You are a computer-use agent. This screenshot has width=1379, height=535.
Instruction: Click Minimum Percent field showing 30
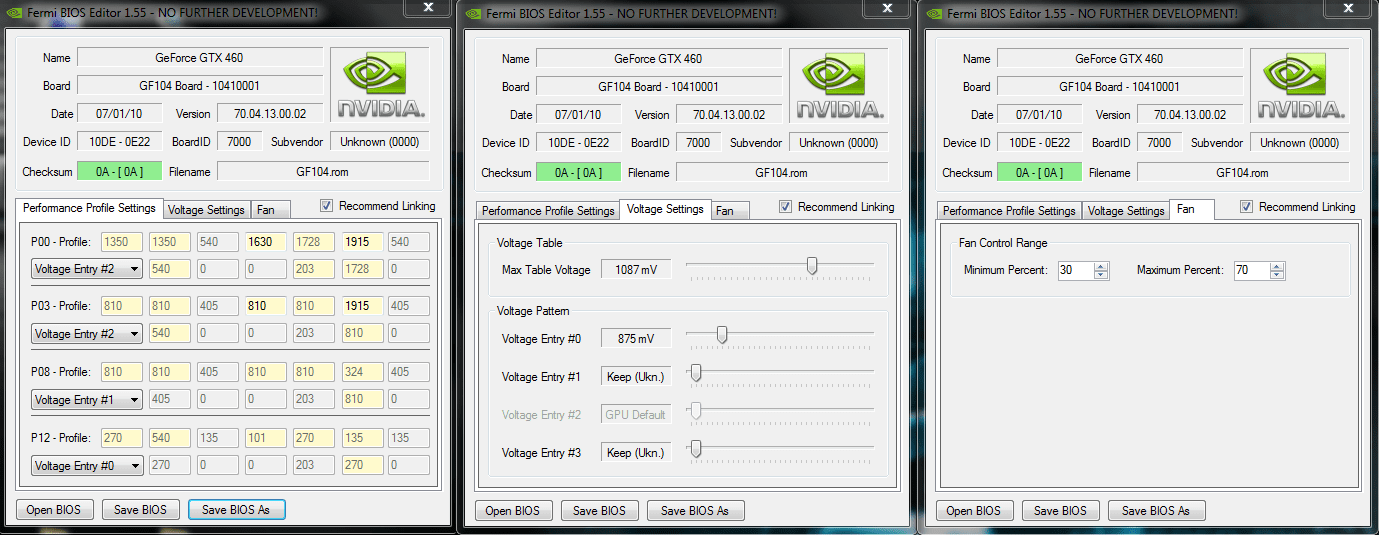1076,270
